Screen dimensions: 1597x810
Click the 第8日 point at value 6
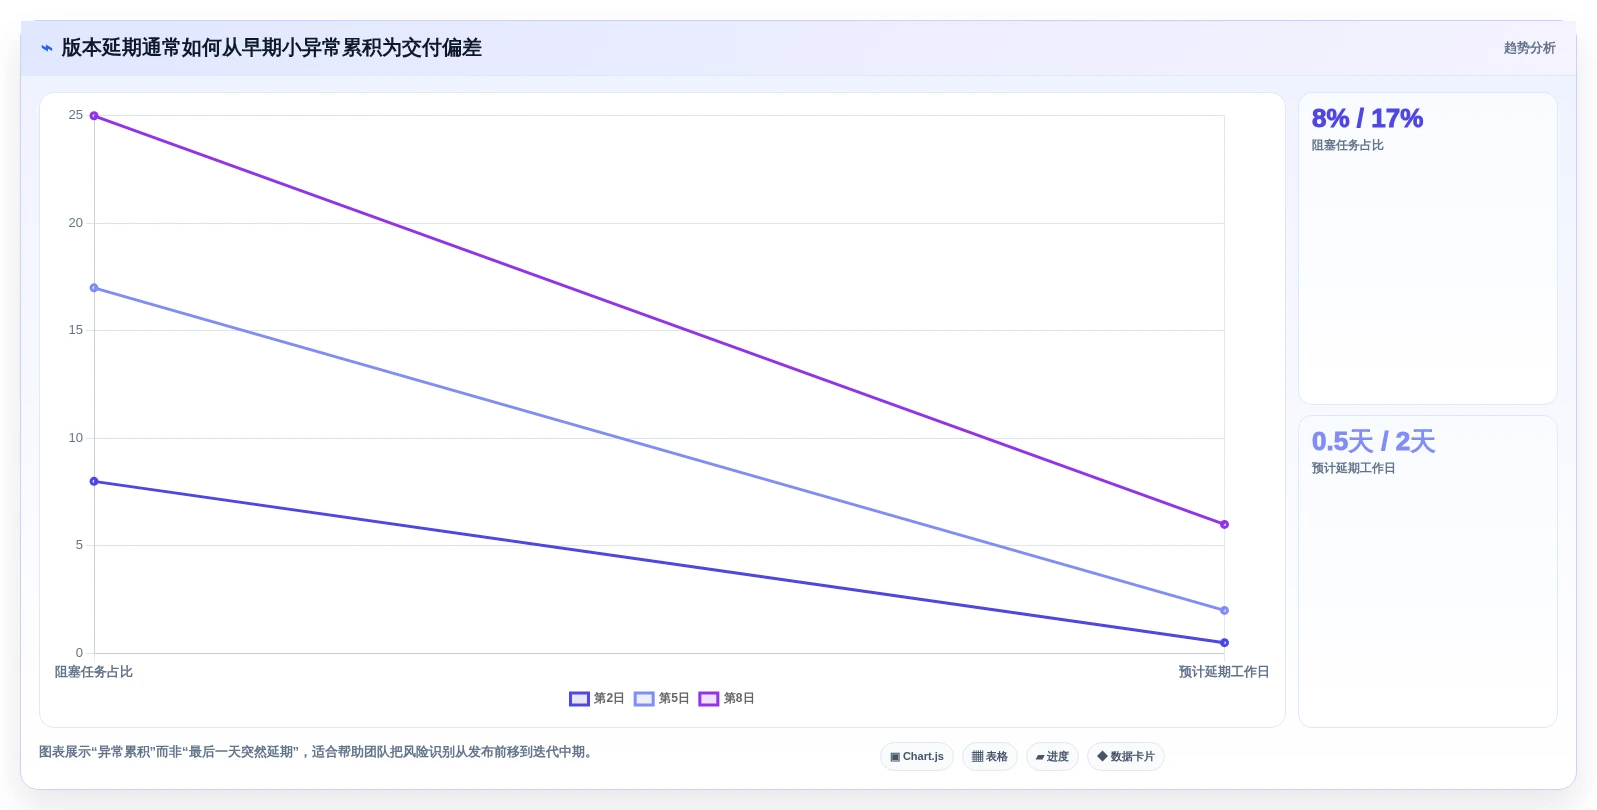pyautogui.click(x=1224, y=524)
